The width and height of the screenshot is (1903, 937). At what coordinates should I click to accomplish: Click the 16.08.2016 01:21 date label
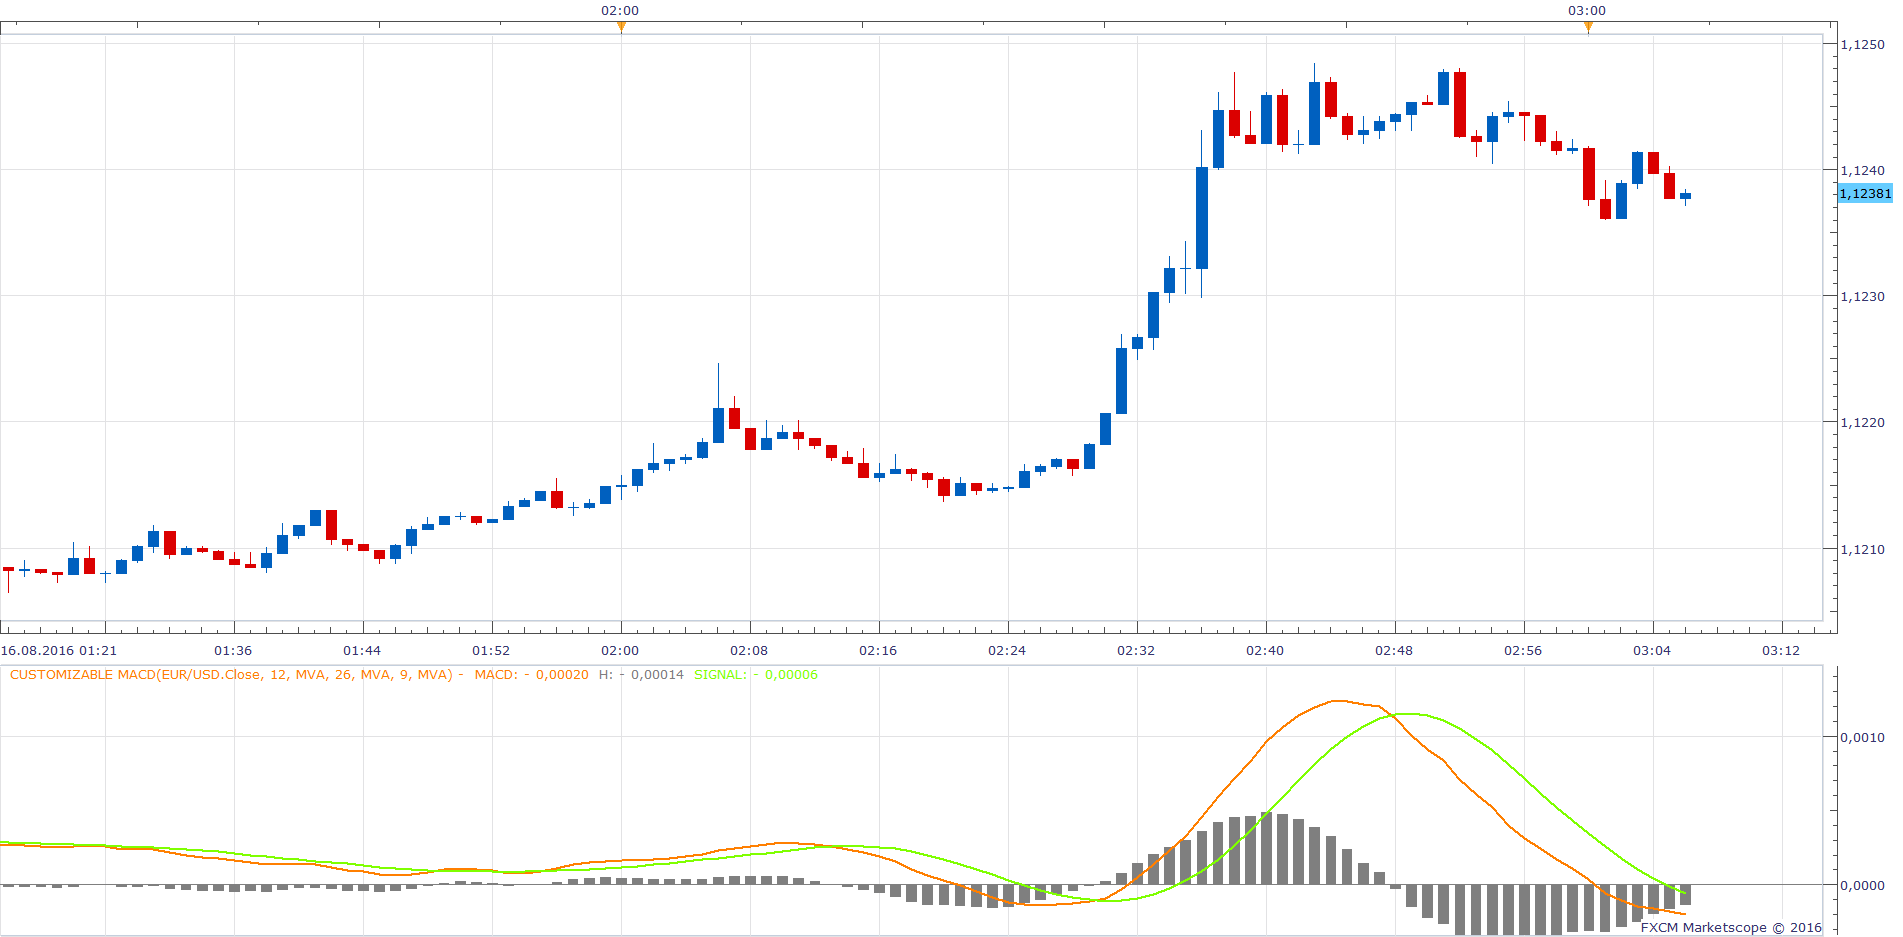[59, 650]
